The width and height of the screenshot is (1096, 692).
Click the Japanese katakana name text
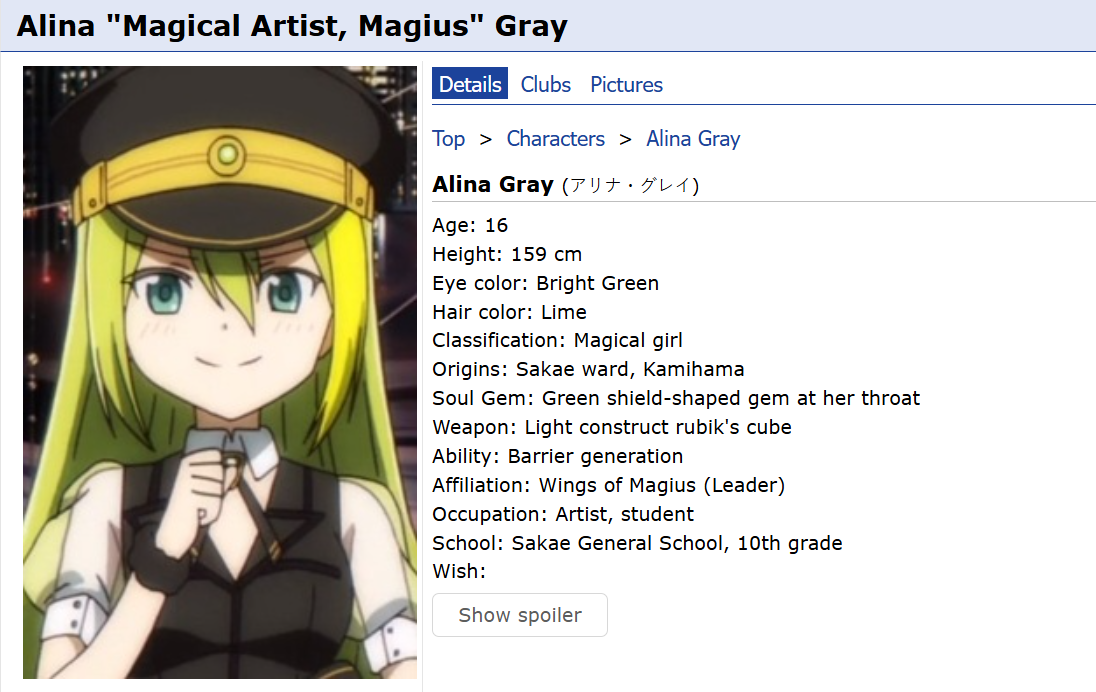pos(630,186)
